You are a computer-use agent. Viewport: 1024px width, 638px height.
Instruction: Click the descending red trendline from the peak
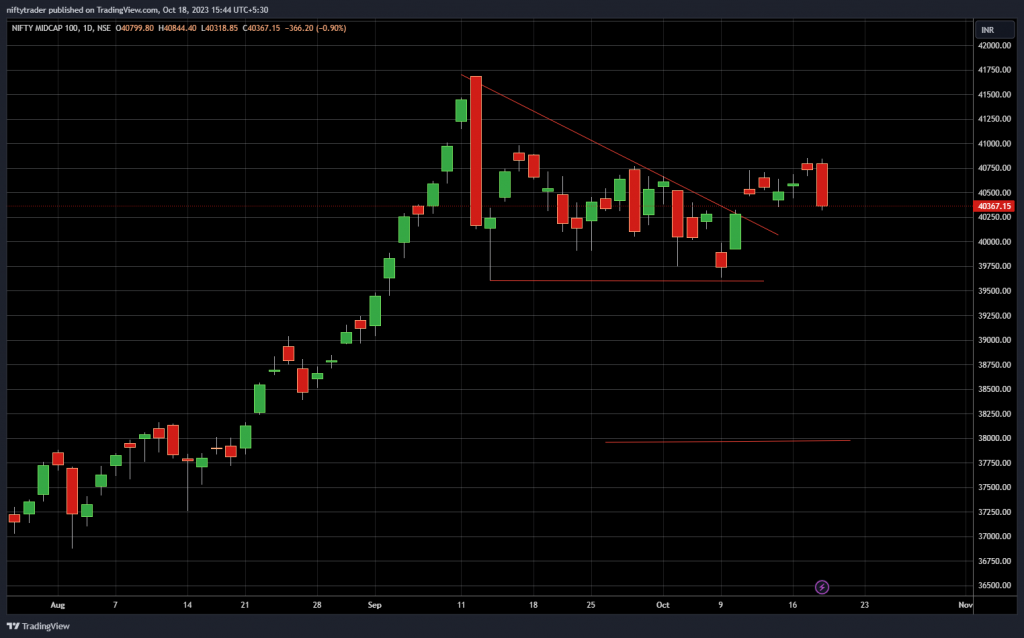(x=619, y=155)
